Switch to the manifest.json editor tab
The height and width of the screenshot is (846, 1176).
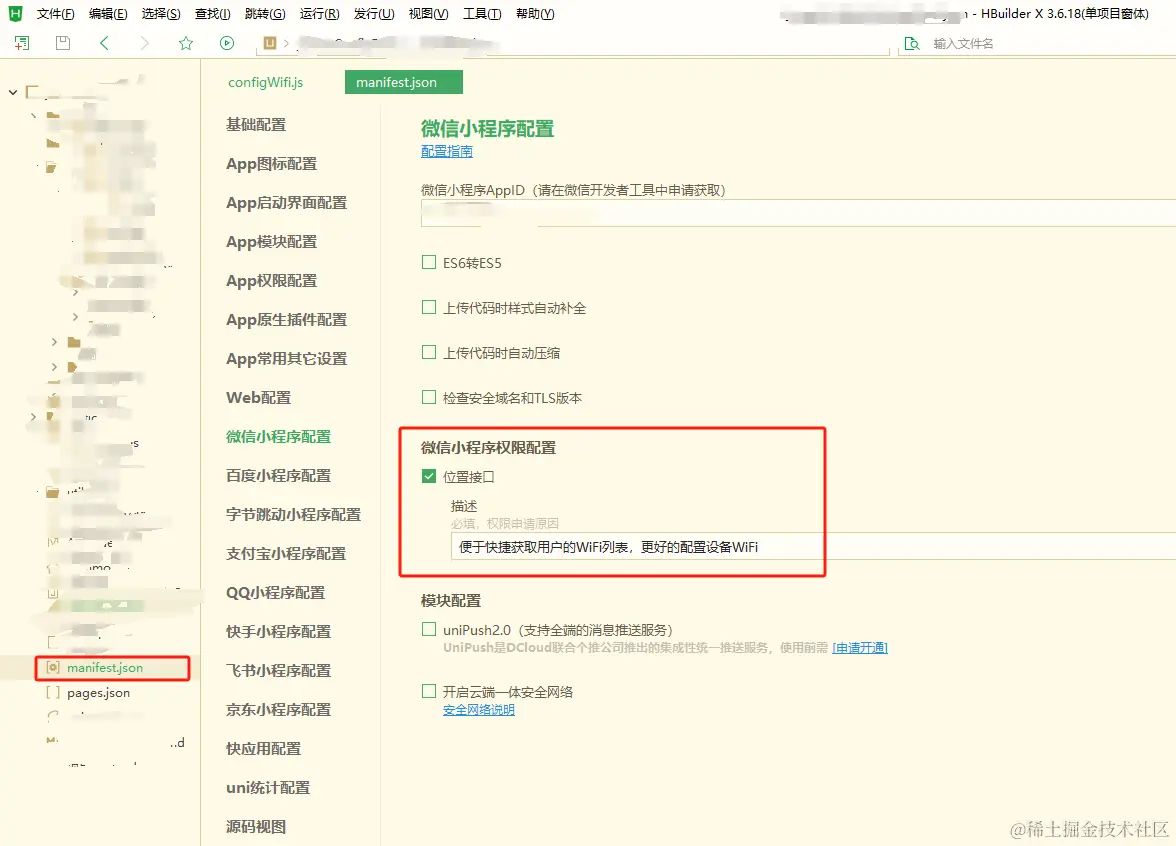[404, 82]
